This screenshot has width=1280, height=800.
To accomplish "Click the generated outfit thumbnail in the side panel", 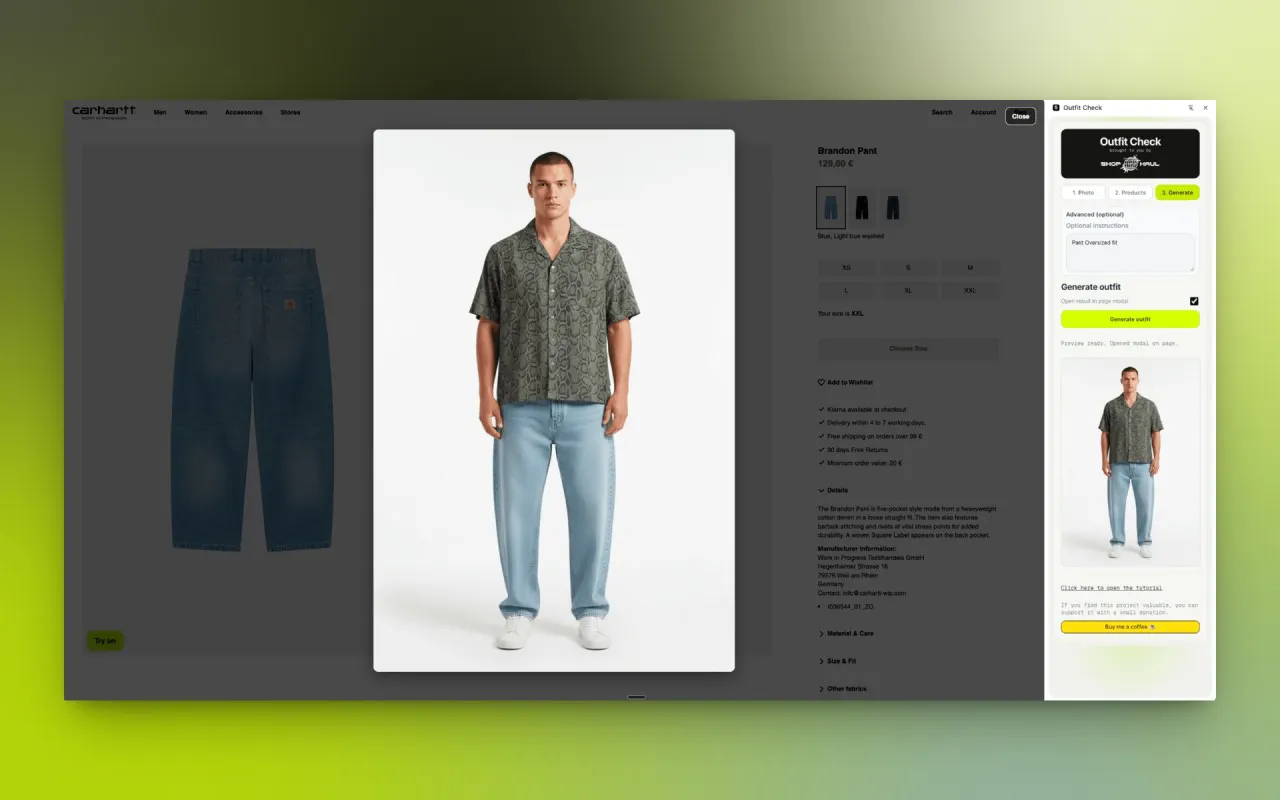I will click(x=1130, y=463).
